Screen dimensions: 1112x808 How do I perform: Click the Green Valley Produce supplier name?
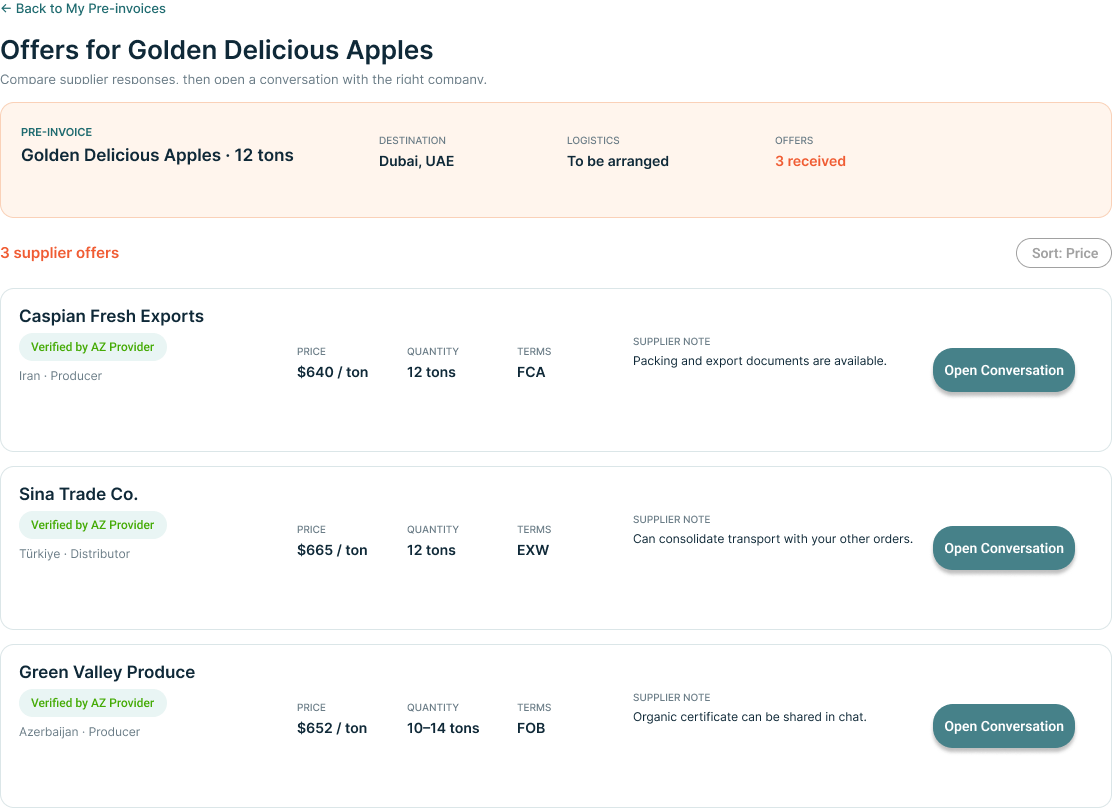coord(107,673)
